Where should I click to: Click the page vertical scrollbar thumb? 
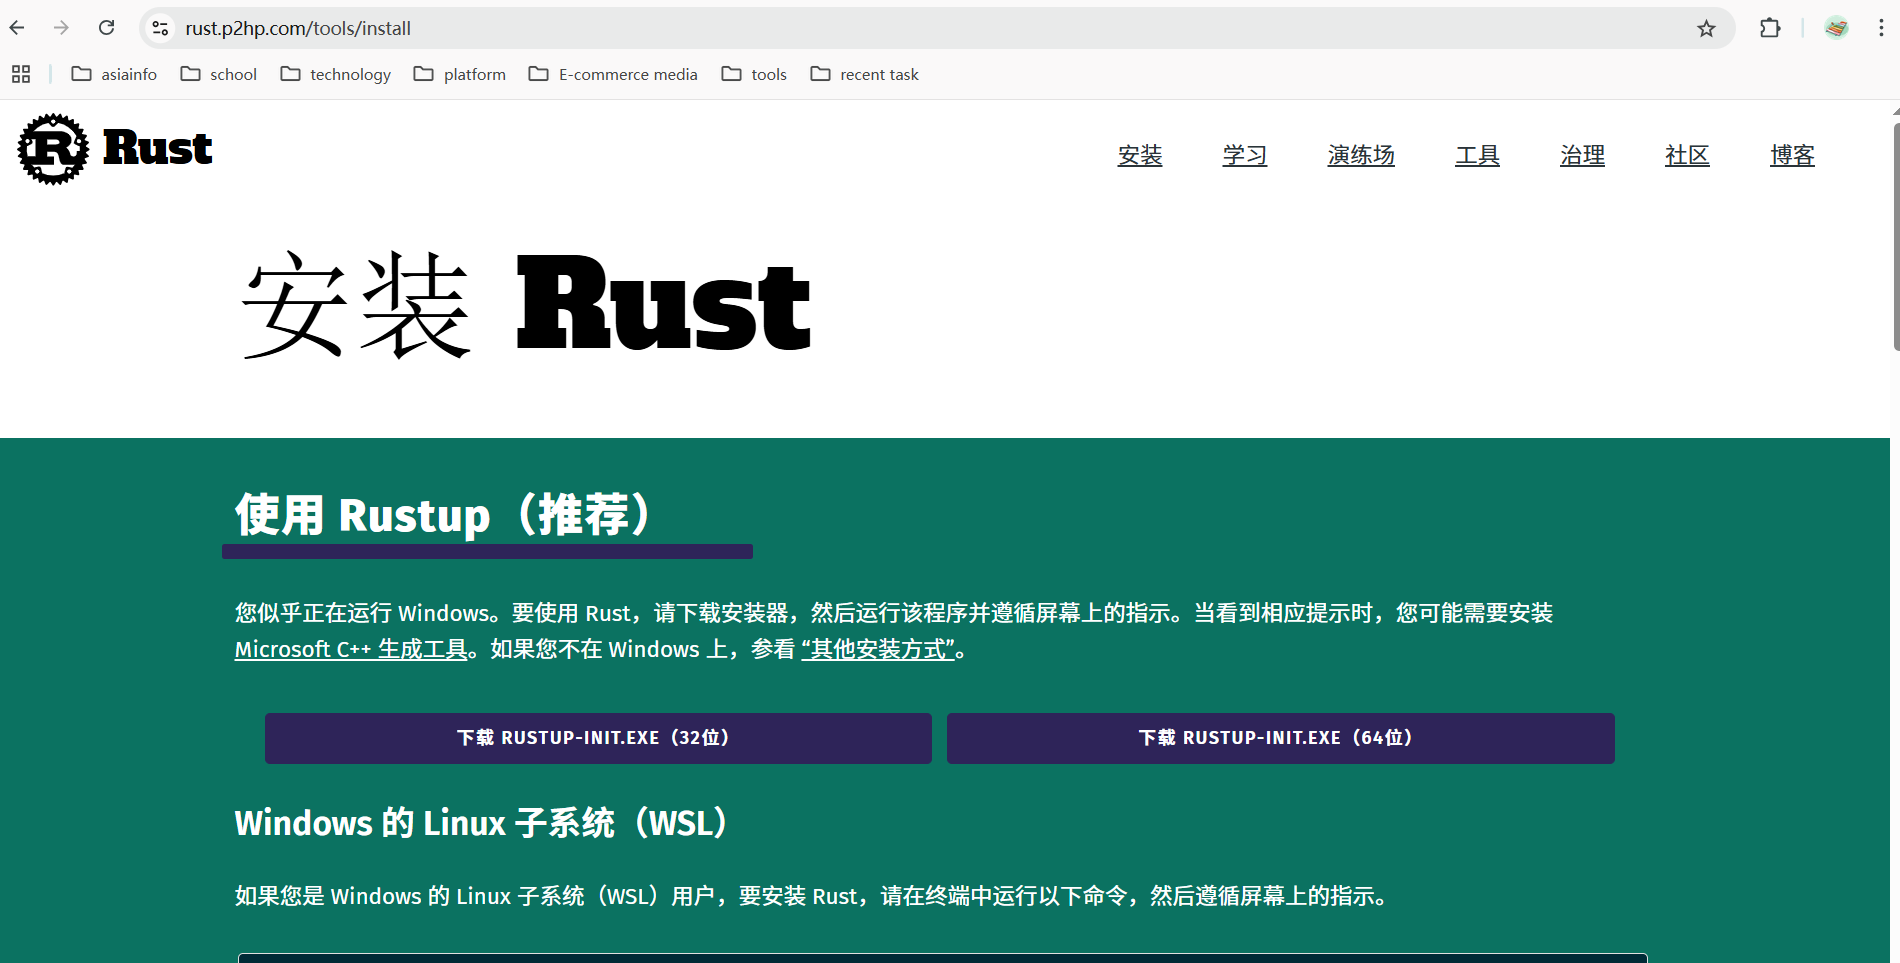(1895, 235)
